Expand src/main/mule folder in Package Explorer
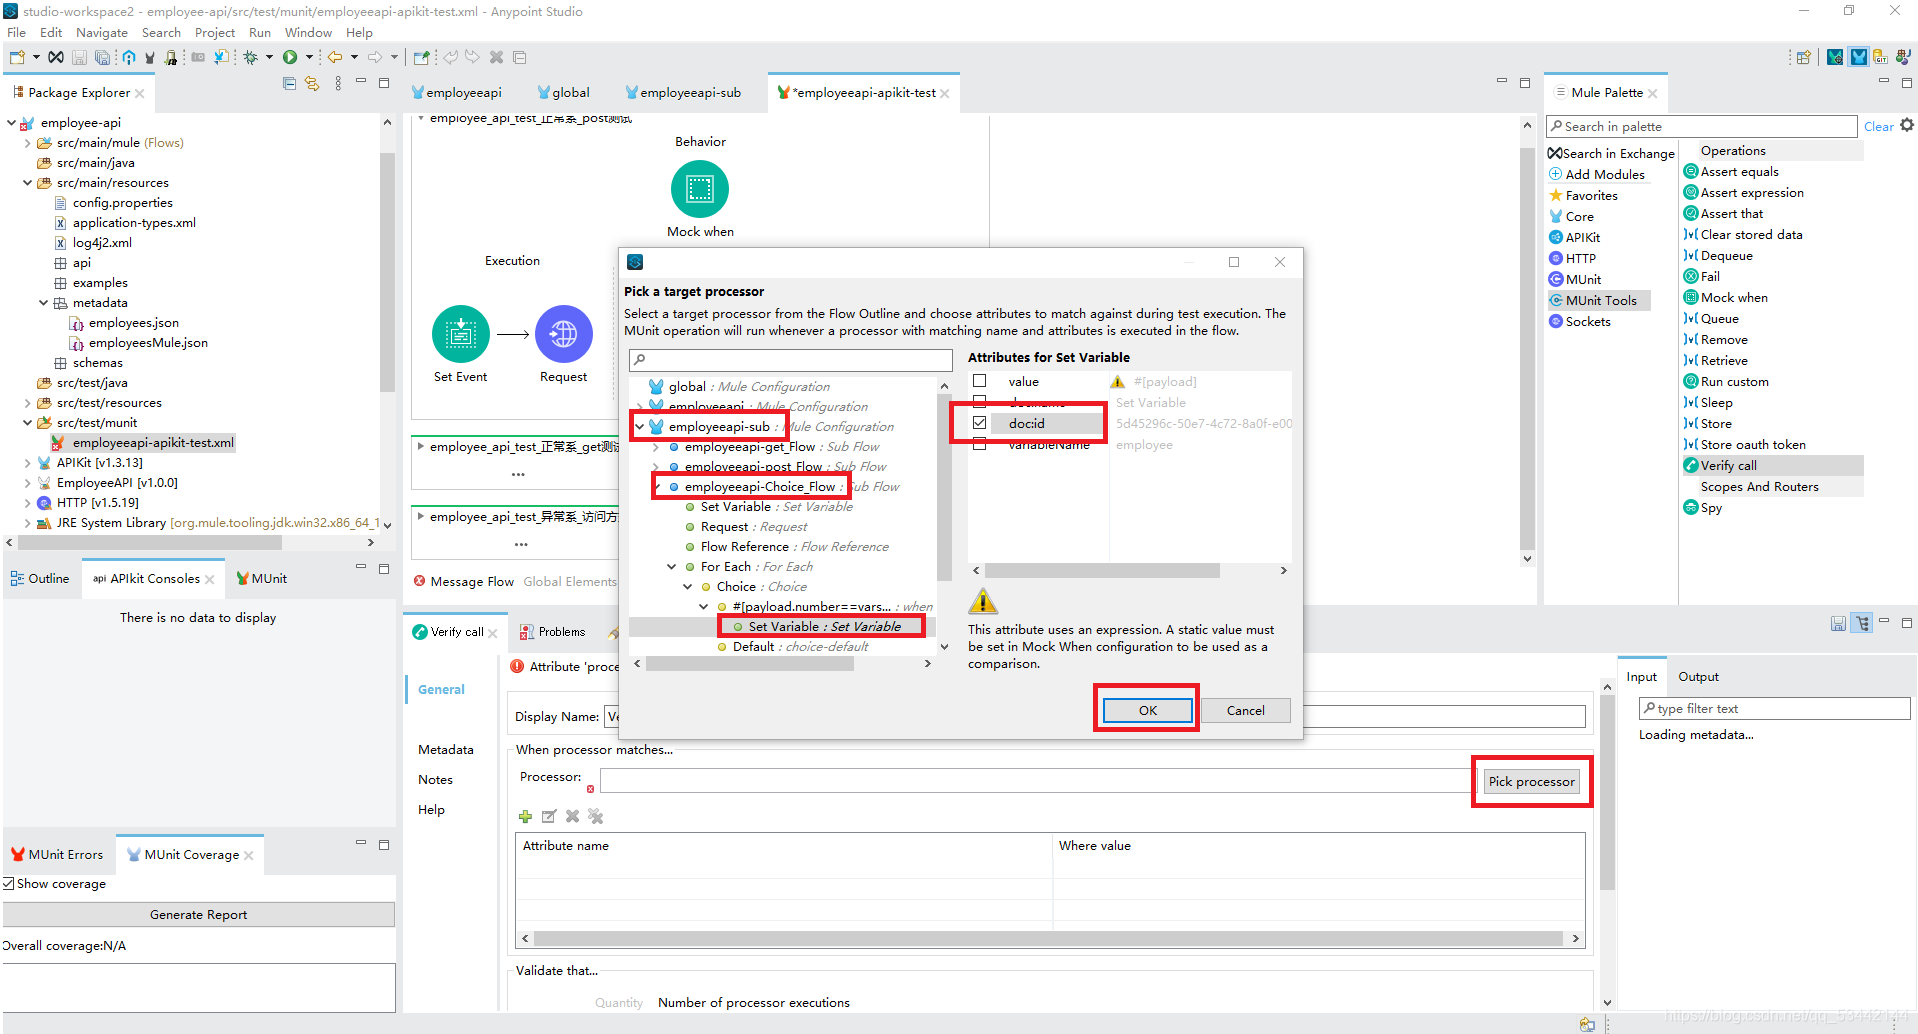This screenshot has height=1034, width=1918. (27, 143)
